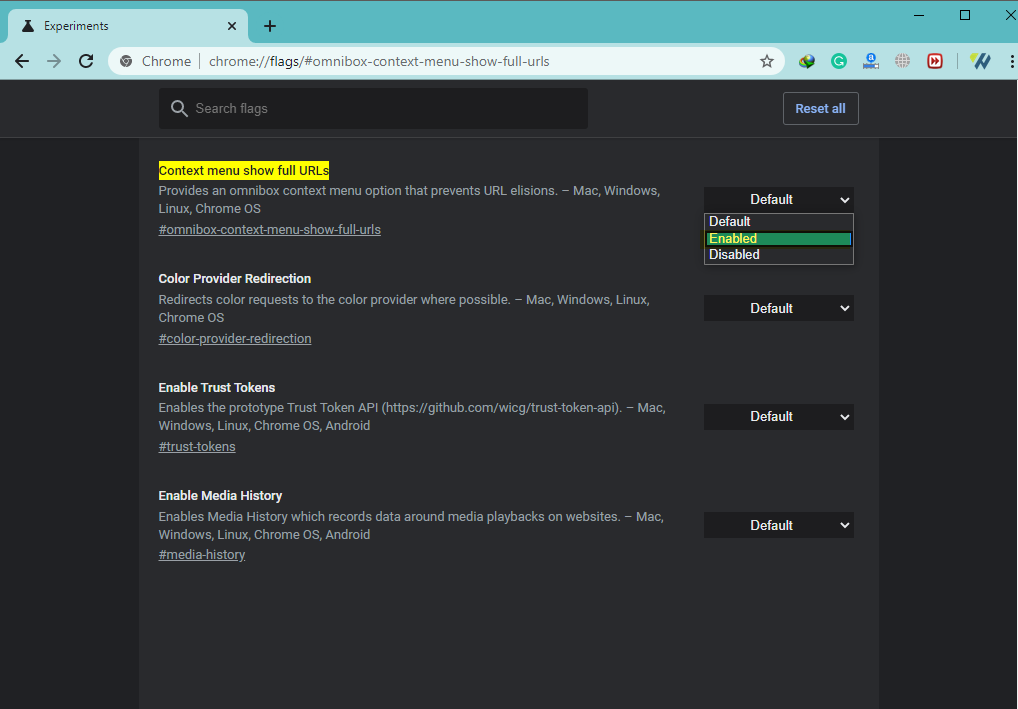Viewport: 1018px width, 709px height.
Task: Open the Internet Download Manager extension icon
Action: click(806, 61)
